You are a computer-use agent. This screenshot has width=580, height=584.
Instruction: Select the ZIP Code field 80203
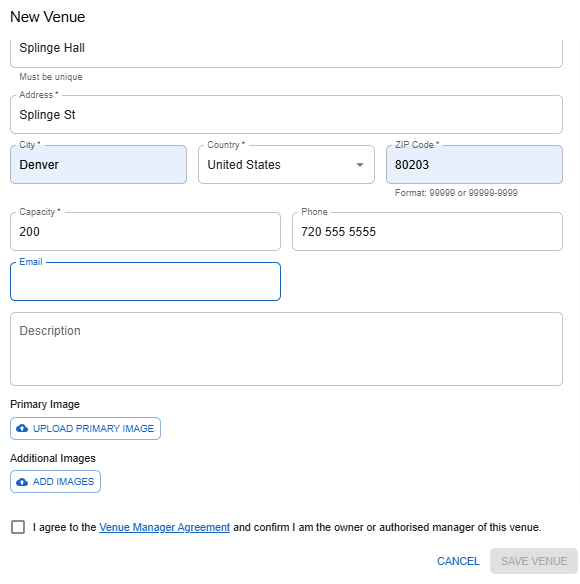pos(474,164)
